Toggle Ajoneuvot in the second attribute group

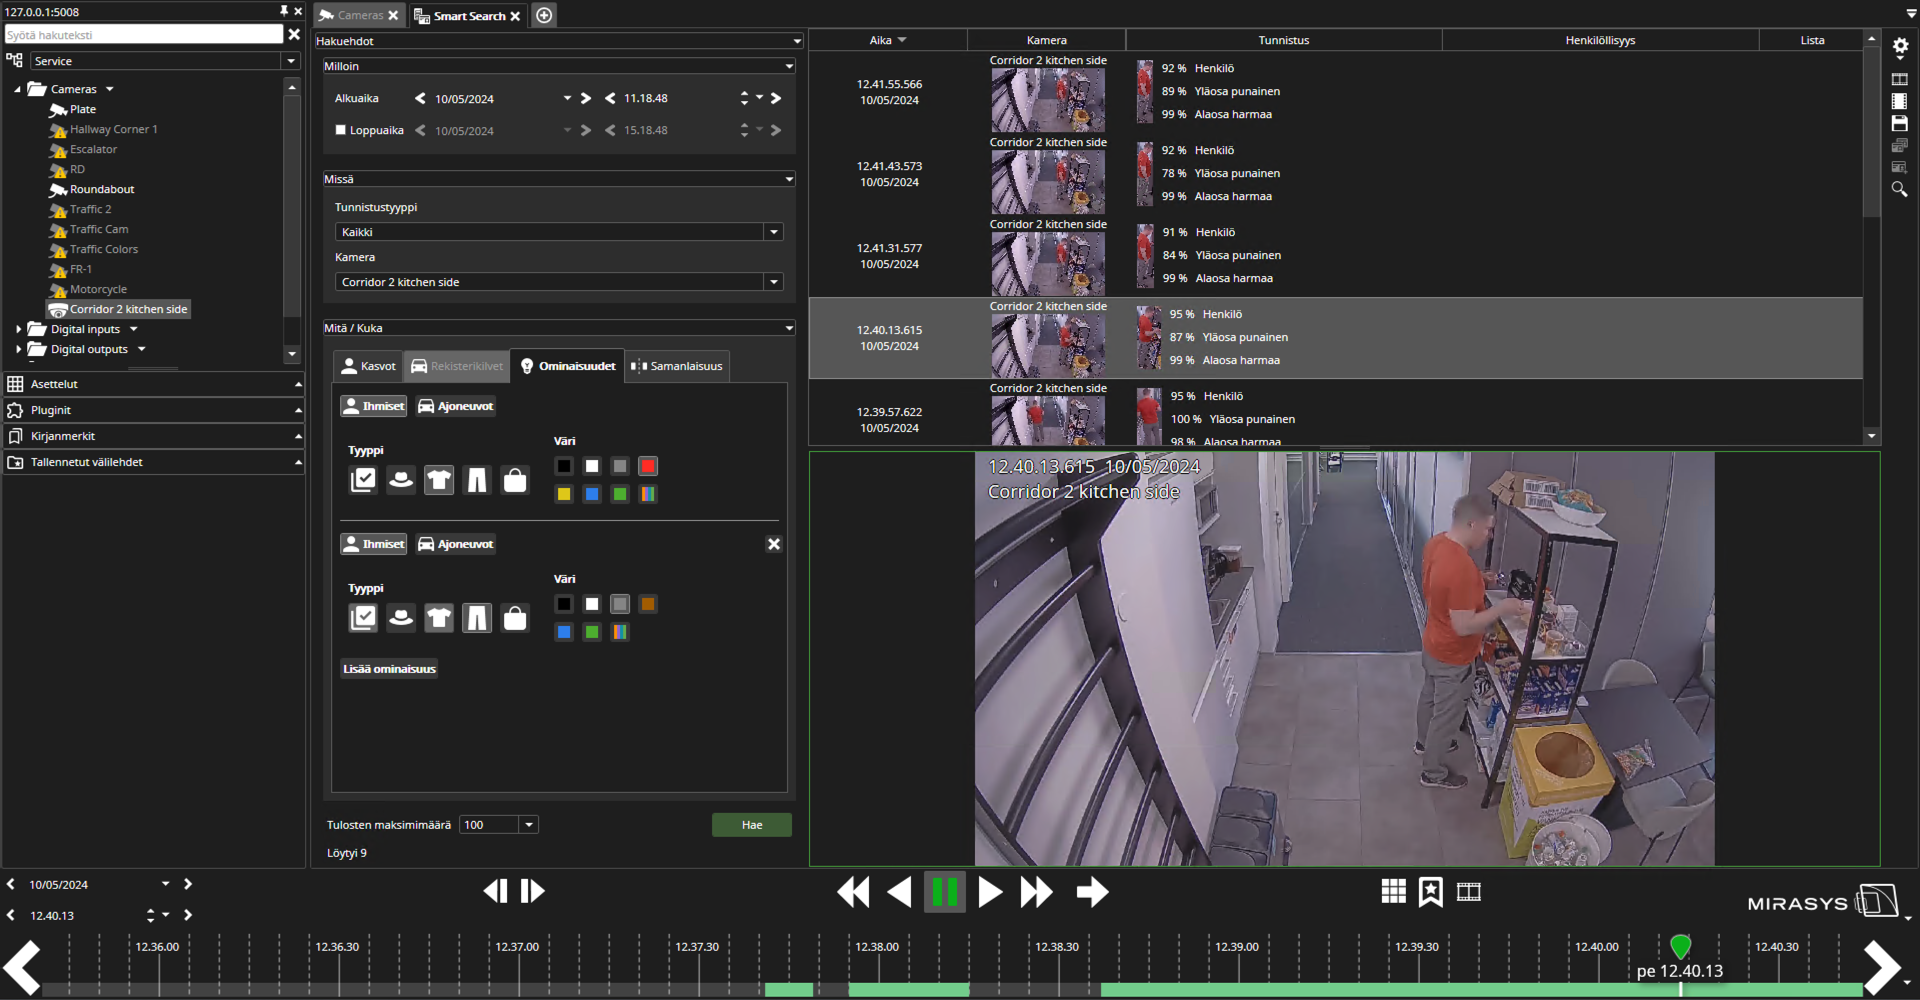coord(456,544)
